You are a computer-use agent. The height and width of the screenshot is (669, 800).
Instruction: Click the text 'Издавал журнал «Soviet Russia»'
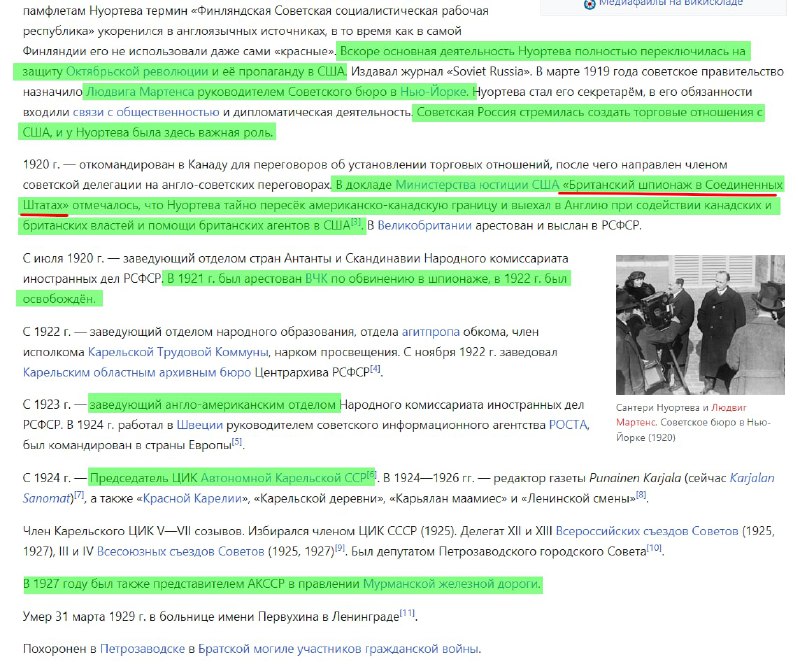pyautogui.click(x=439, y=71)
